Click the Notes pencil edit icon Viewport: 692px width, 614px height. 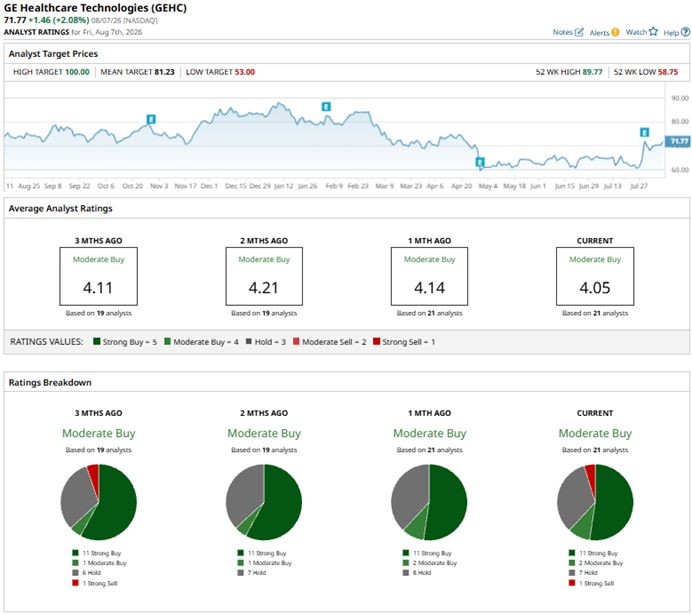click(579, 32)
